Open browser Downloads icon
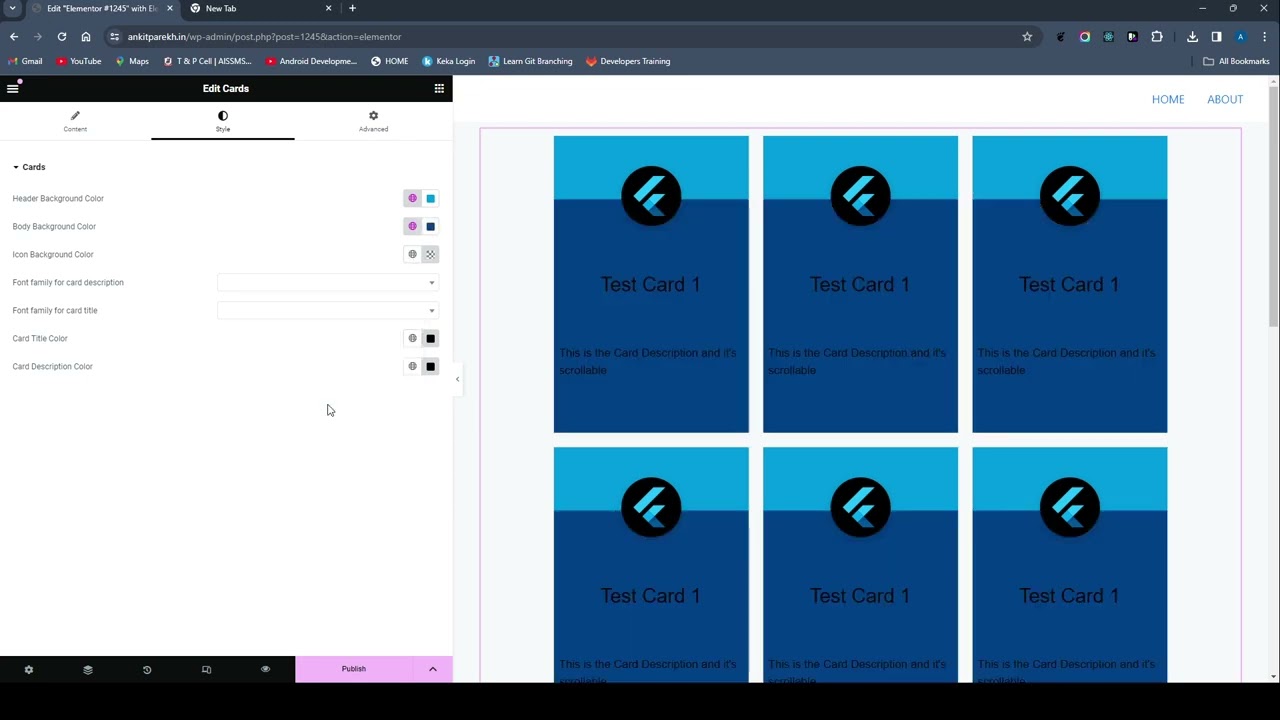 (x=1192, y=37)
